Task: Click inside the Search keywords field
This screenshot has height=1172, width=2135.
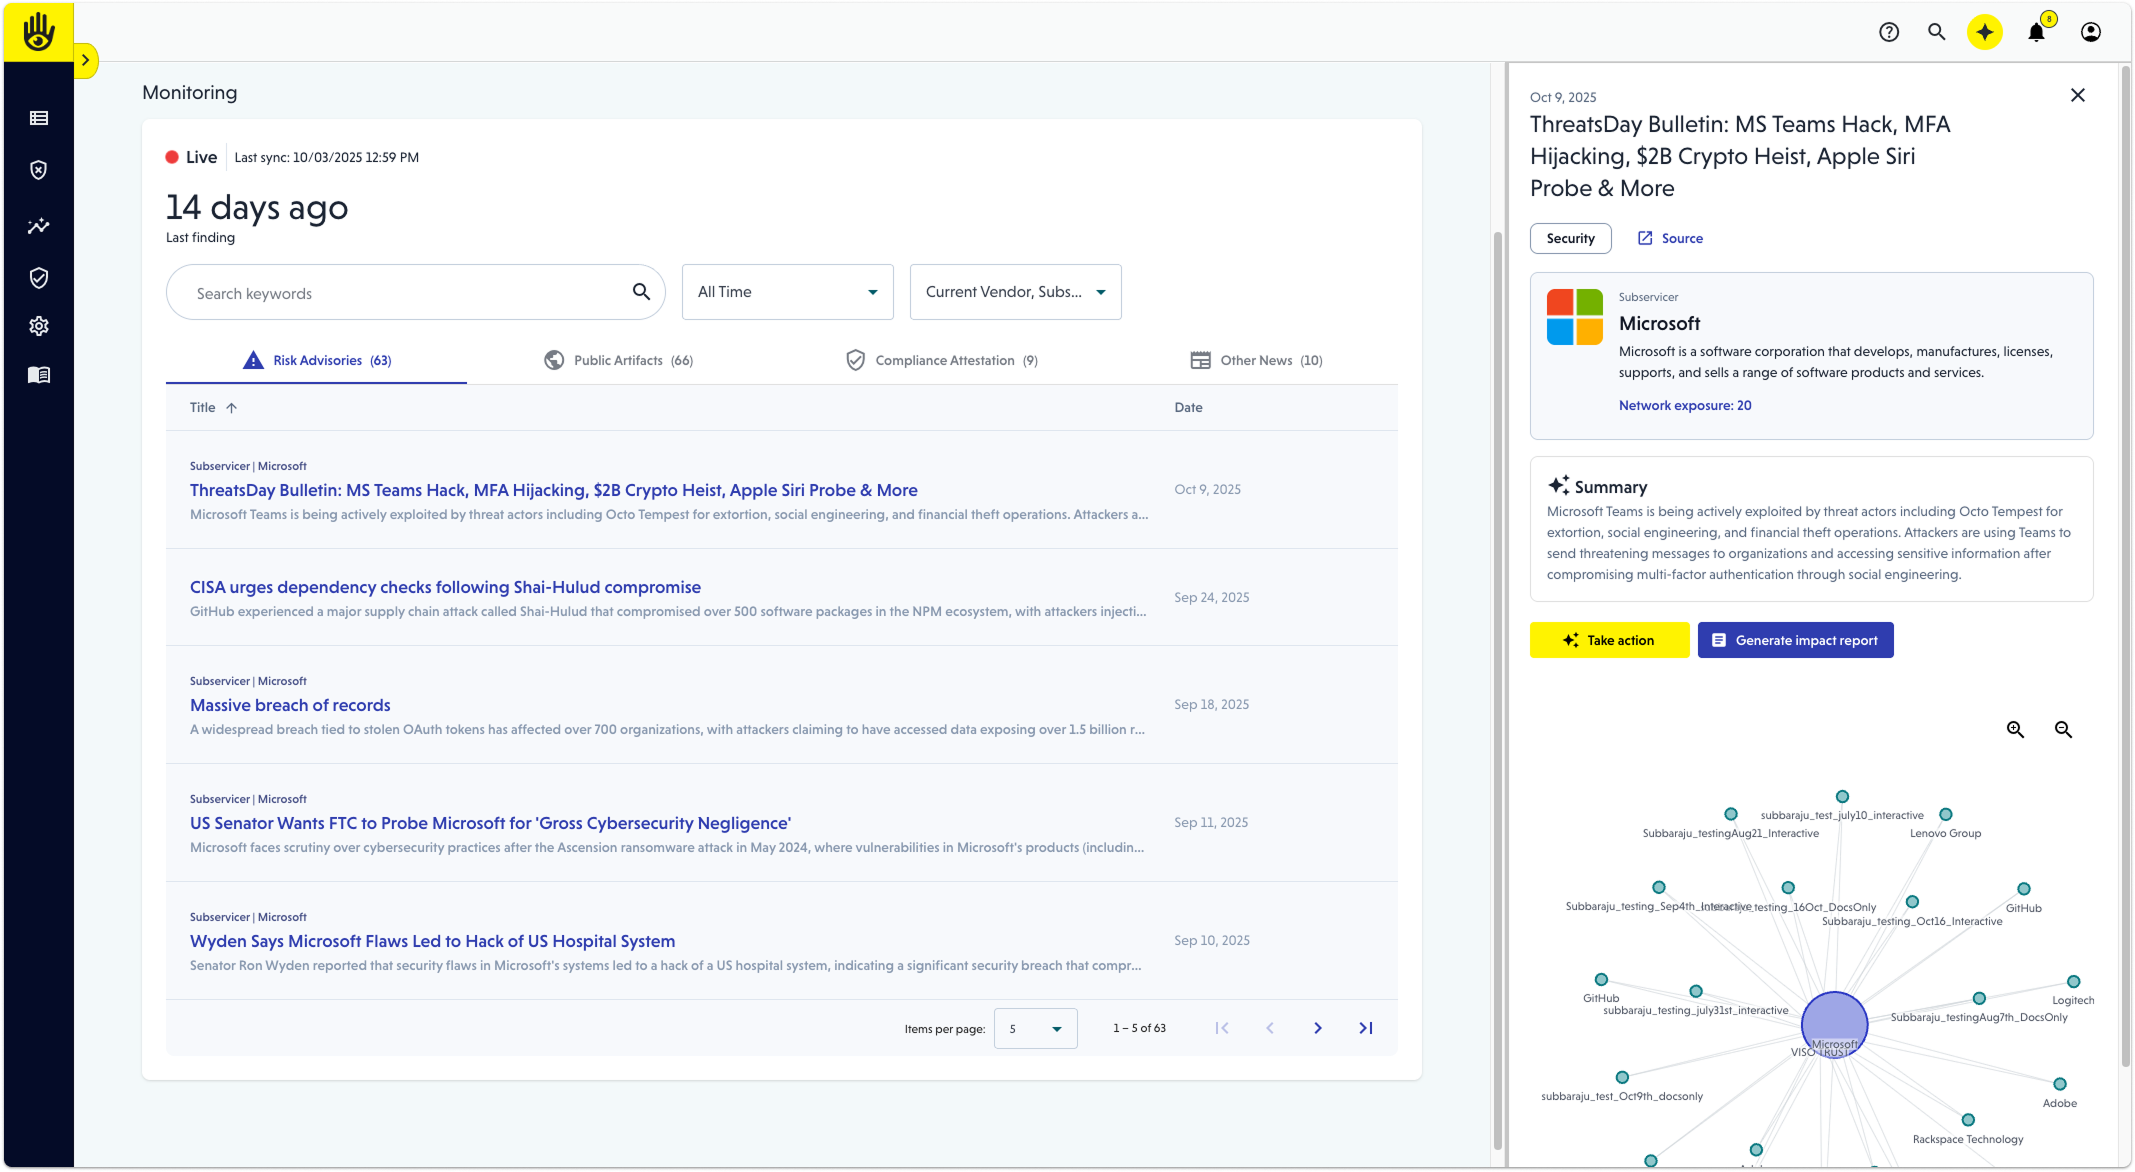Action: point(400,292)
